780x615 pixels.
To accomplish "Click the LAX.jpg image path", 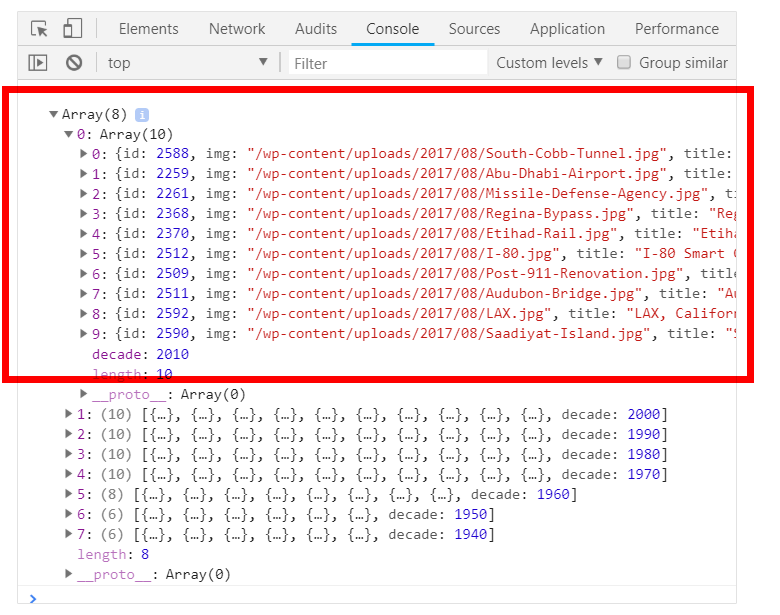I will pos(399,313).
